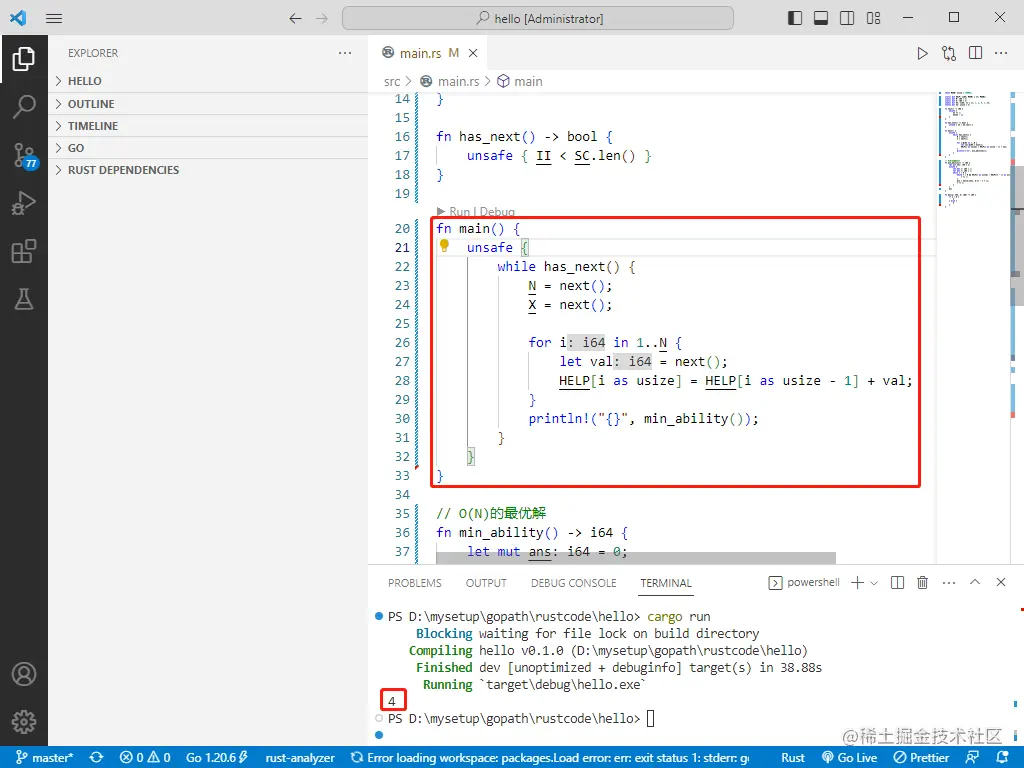This screenshot has height=768, width=1024.
Task: Click src in the breadcrumb
Action: [x=392, y=82]
